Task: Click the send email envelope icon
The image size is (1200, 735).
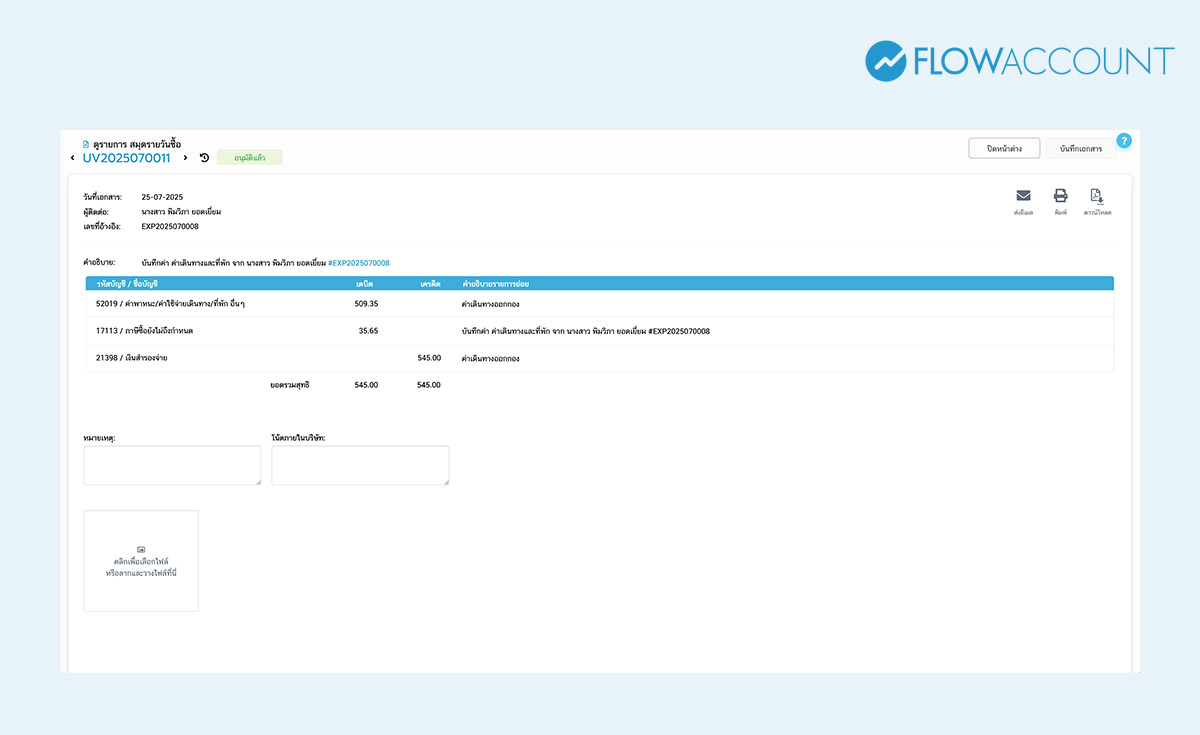Action: tap(1023, 196)
